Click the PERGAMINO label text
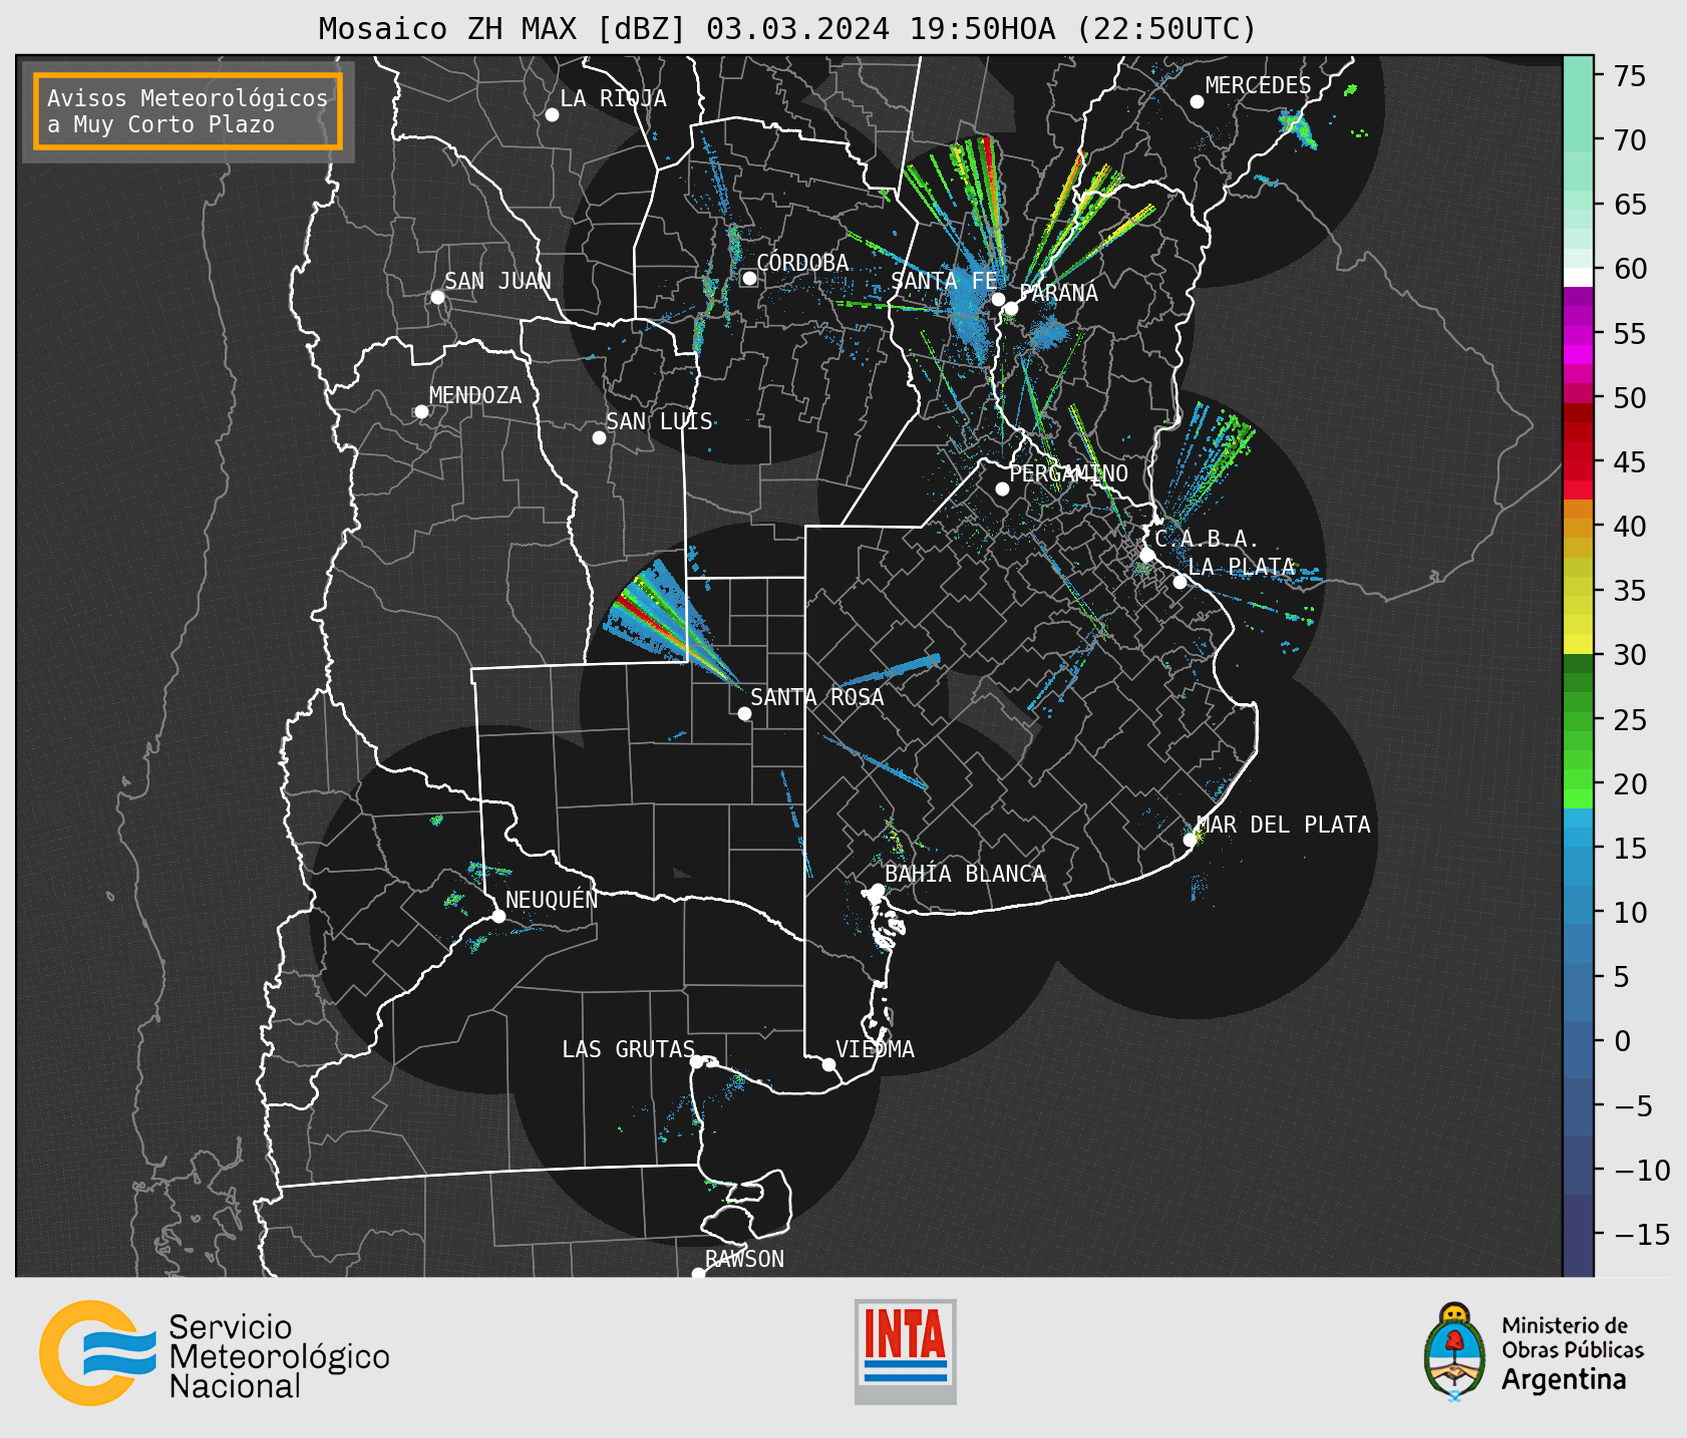Image resolution: width=1687 pixels, height=1438 pixels. [1069, 473]
